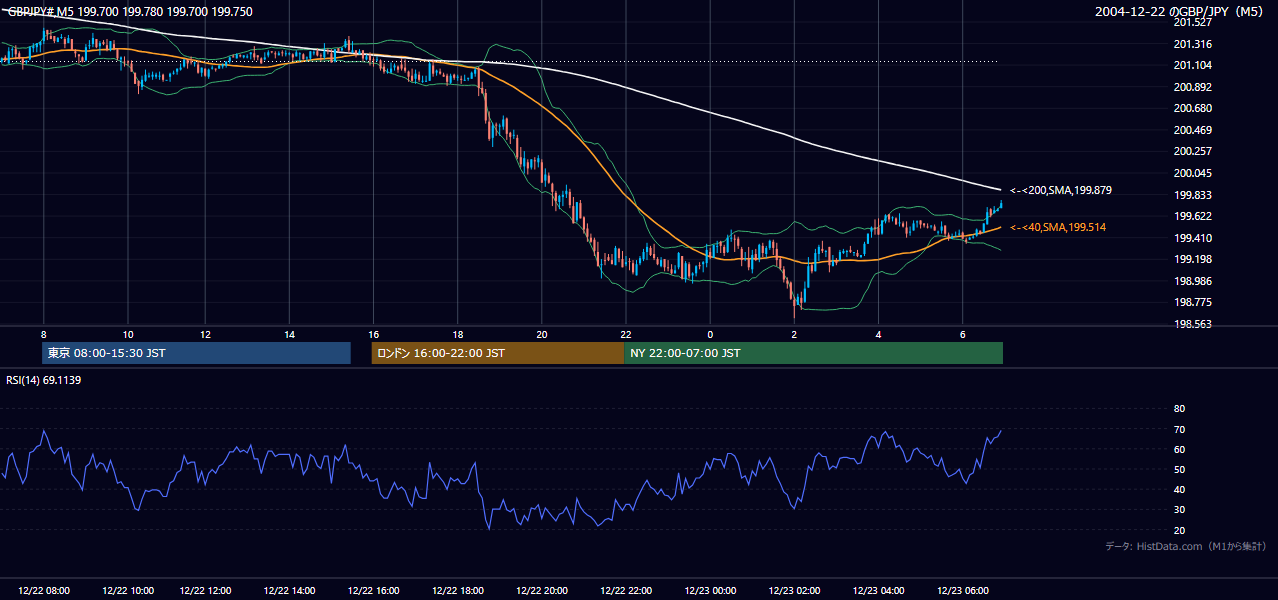
Task: Click the 40,SMA,199.514 moving average label
Action: [1058, 228]
